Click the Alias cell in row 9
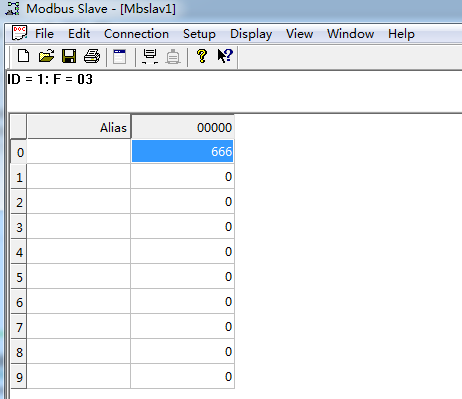Image resolution: width=462 pixels, height=399 pixels. 79,377
